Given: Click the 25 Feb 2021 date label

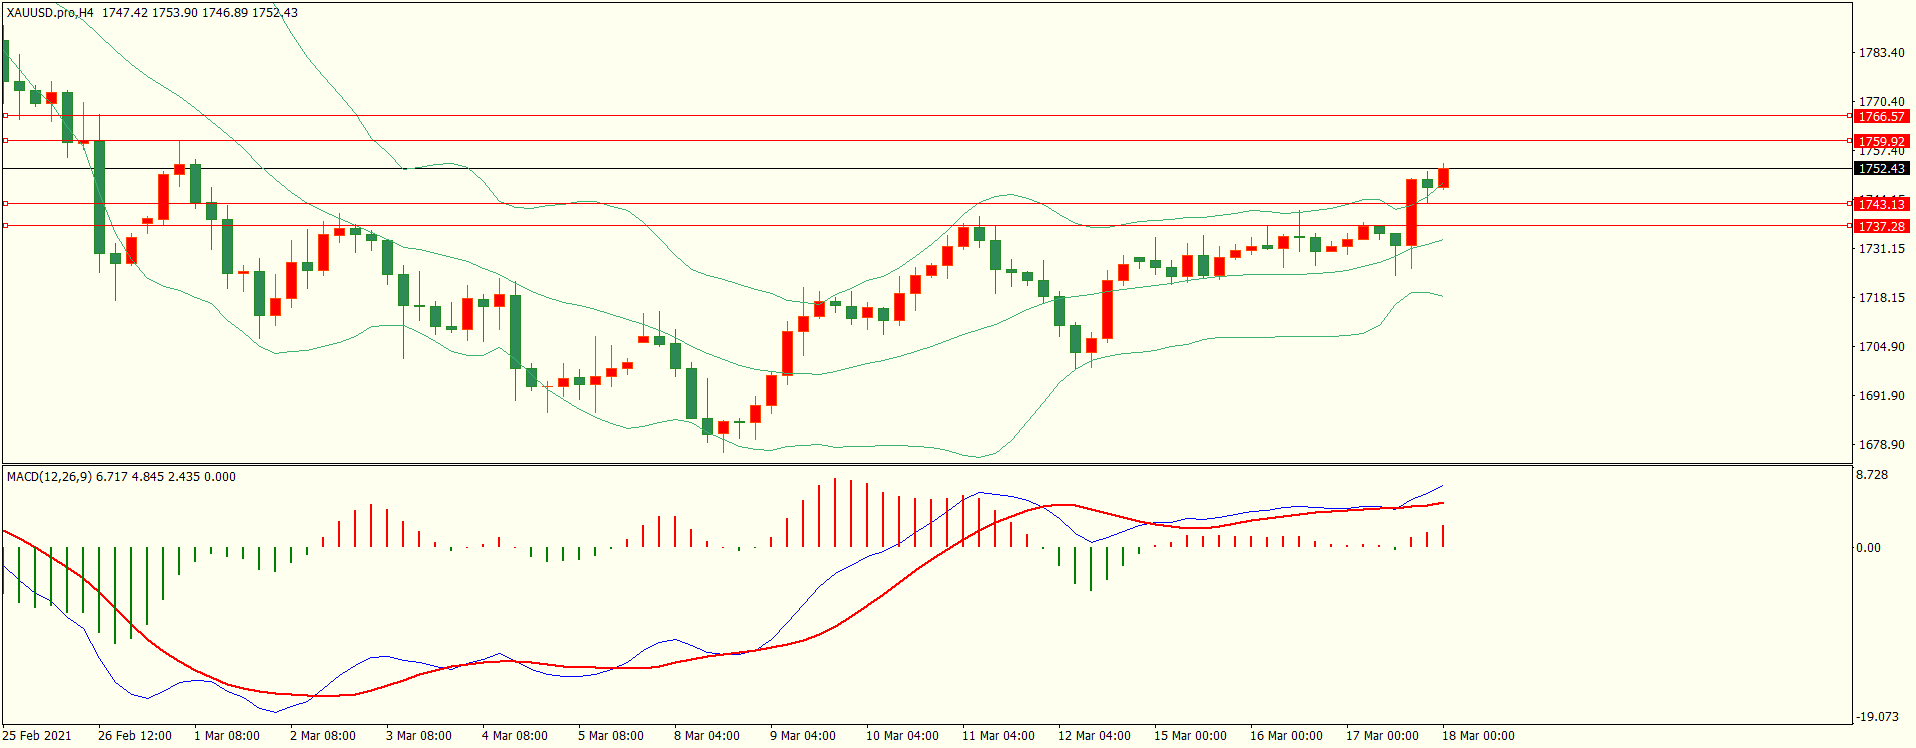Looking at the screenshot, I should [x=37, y=736].
